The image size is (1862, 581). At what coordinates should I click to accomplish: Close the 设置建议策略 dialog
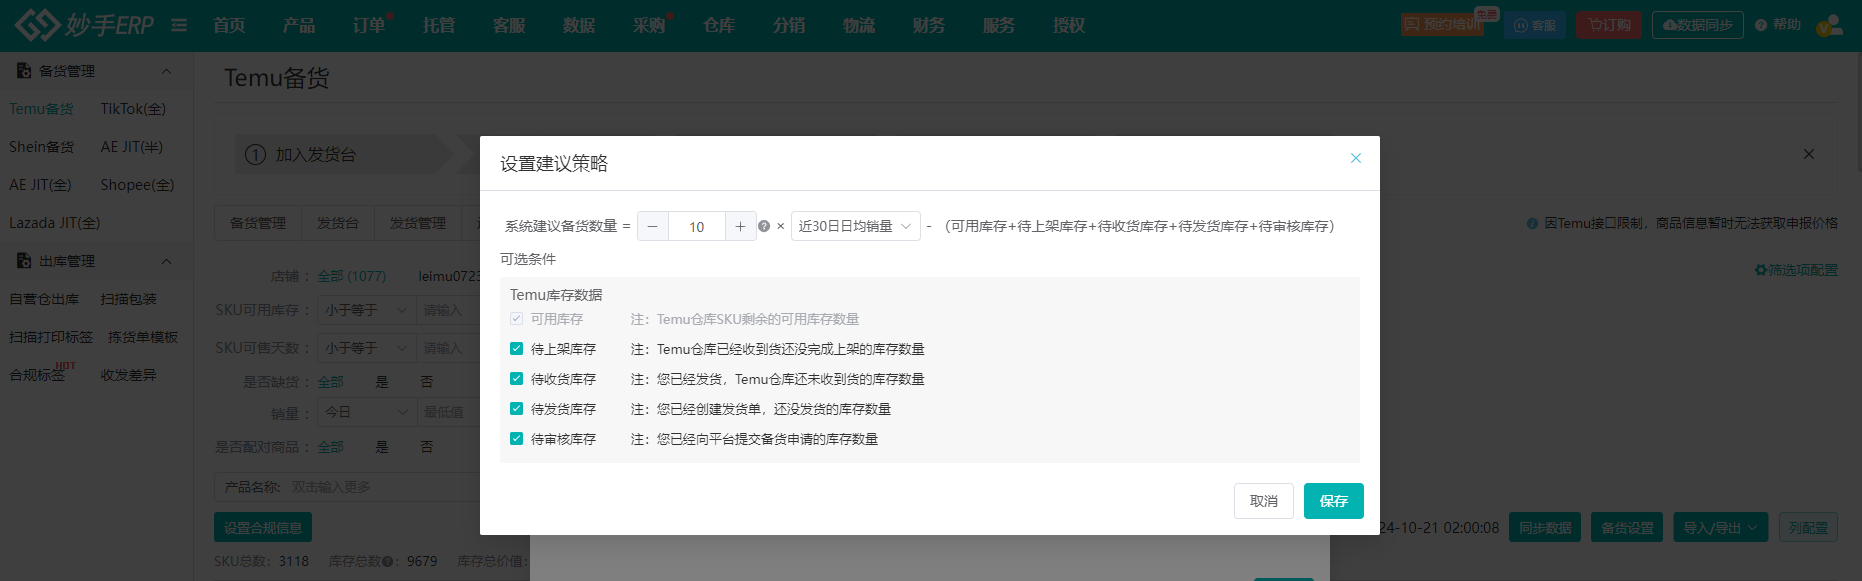(x=1356, y=158)
